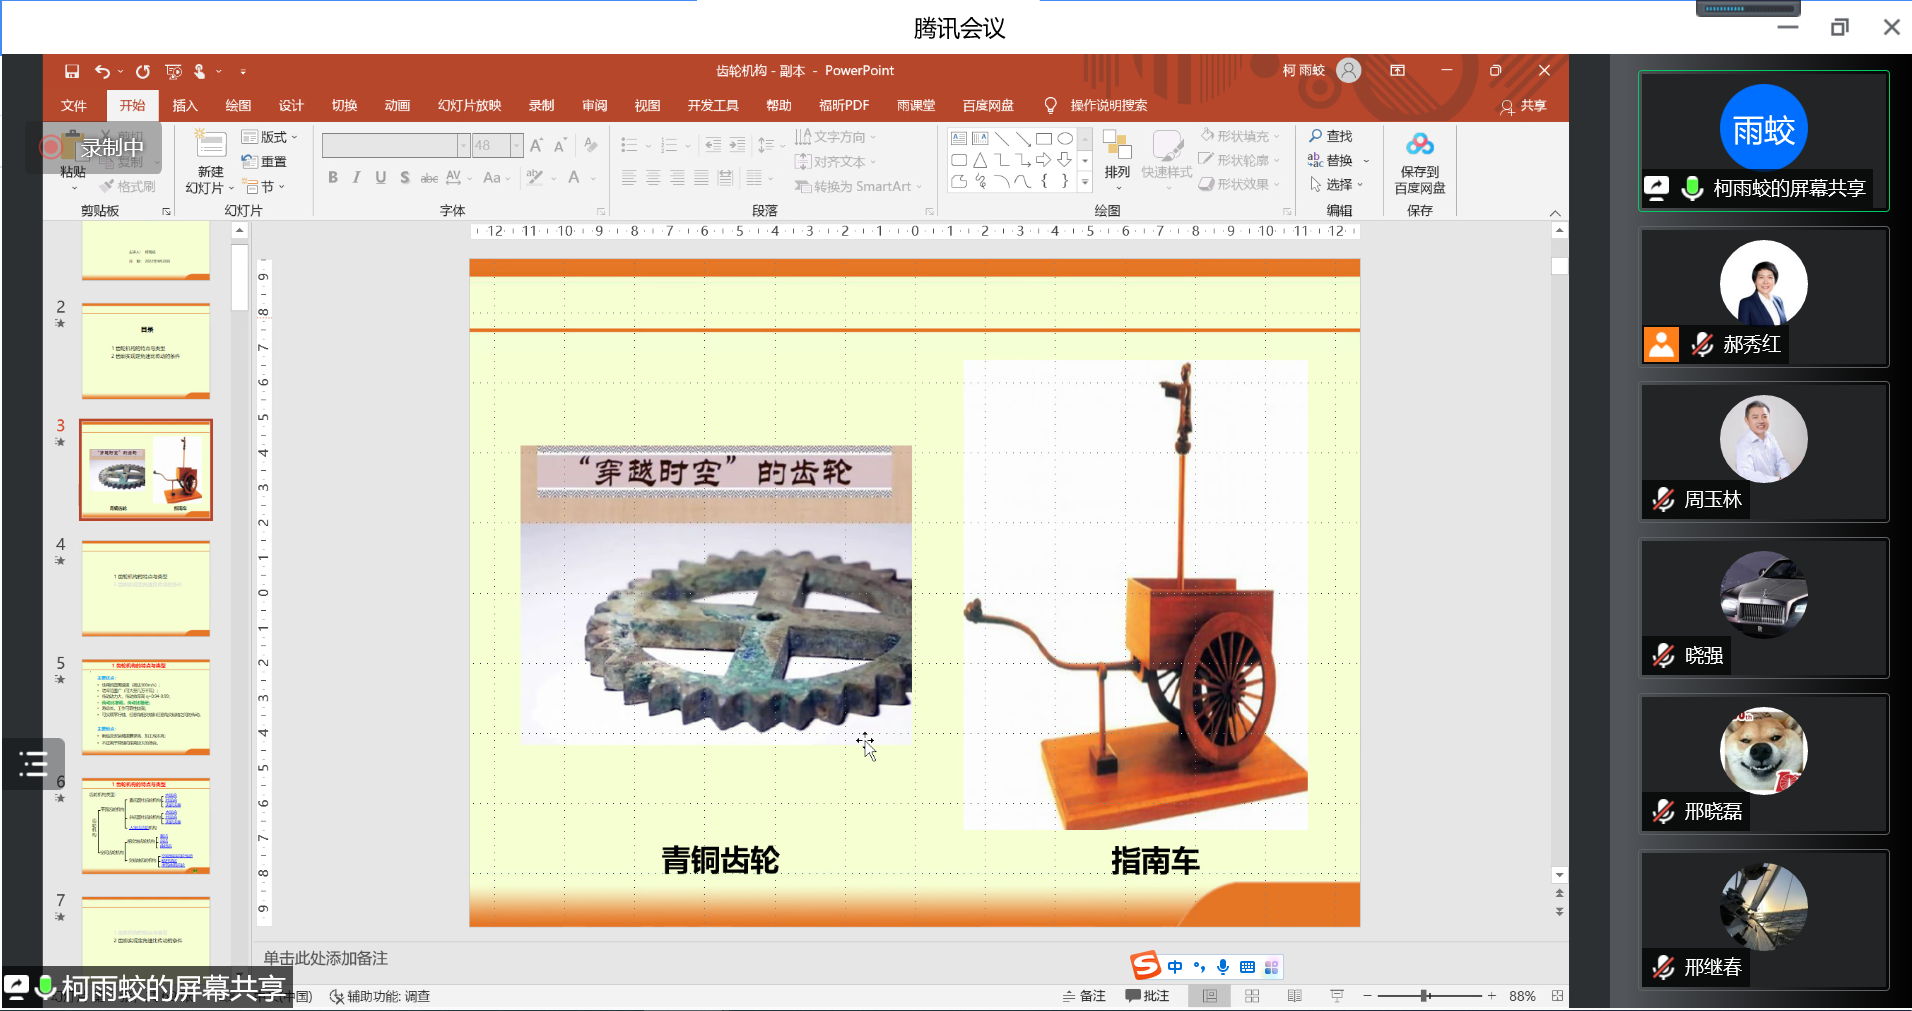Image resolution: width=1912 pixels, height=1011 pixels.
Task: Toggle underline formatting
Action: click(381, 177)
